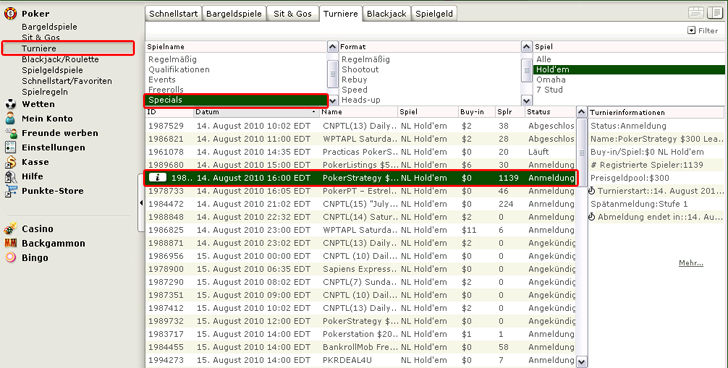
Task: Open Turniere in the sidebar
Action: pos(39,48)
